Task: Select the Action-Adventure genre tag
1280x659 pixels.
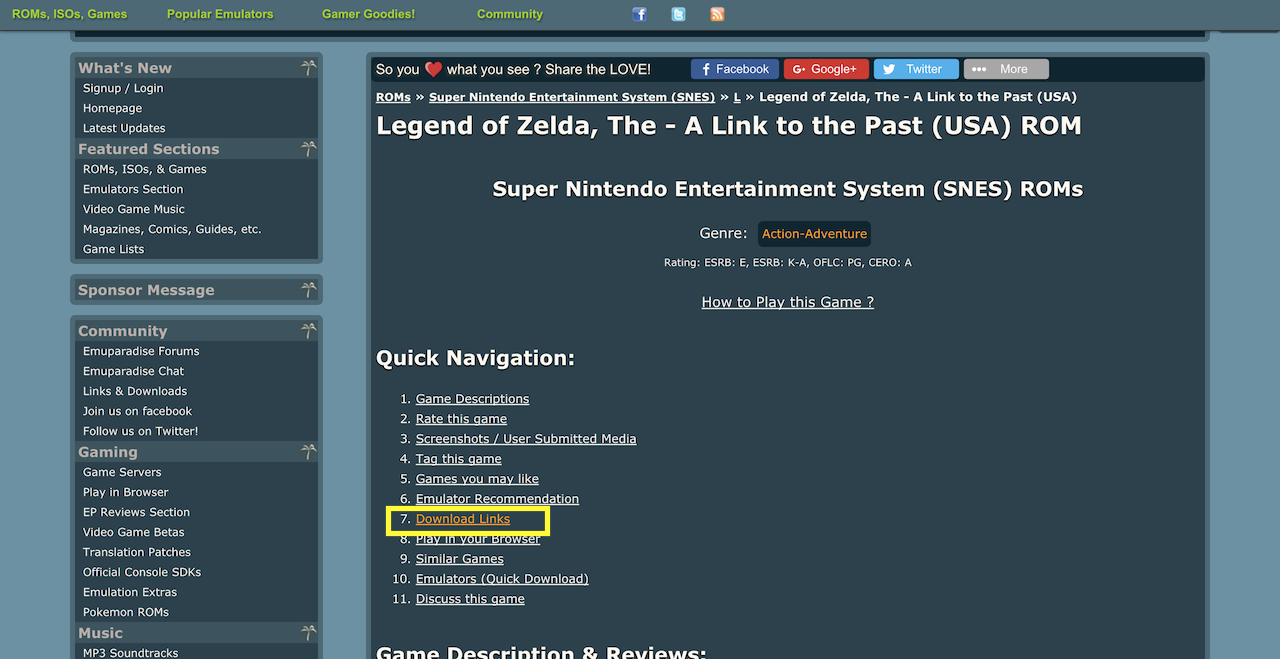Action: point(814,234)
